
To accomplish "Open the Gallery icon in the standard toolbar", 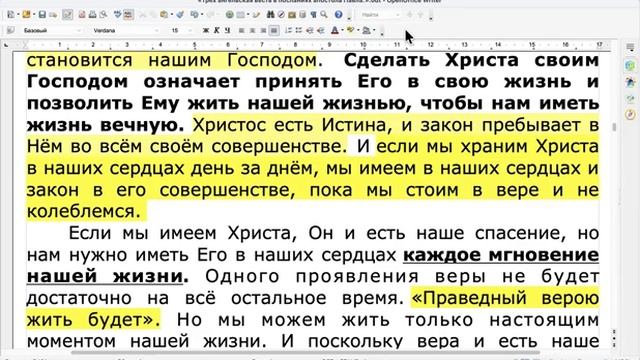I will [292, 15].
